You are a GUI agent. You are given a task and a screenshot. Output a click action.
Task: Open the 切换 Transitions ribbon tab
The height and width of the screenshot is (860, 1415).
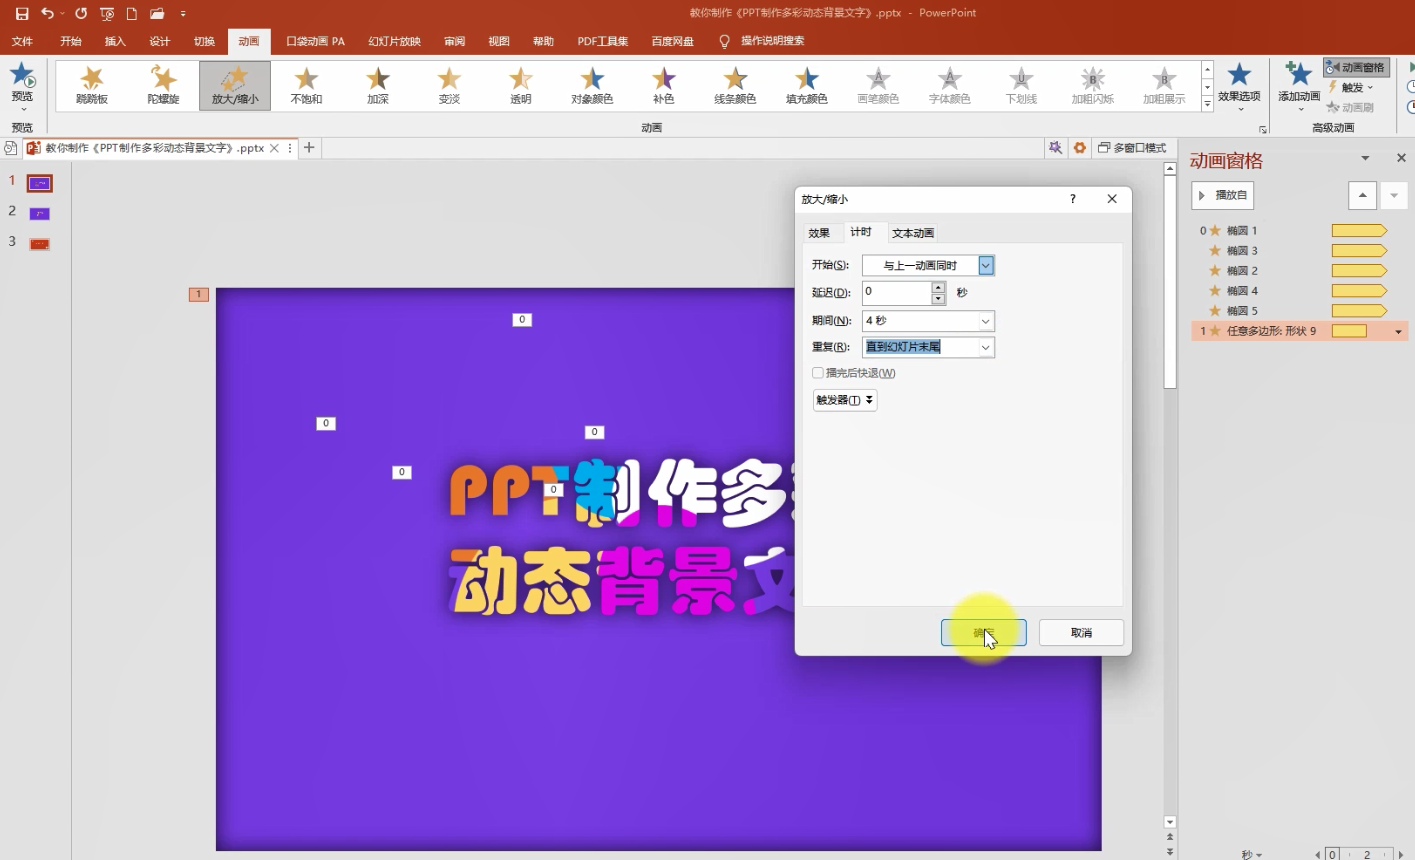point(204,41)
